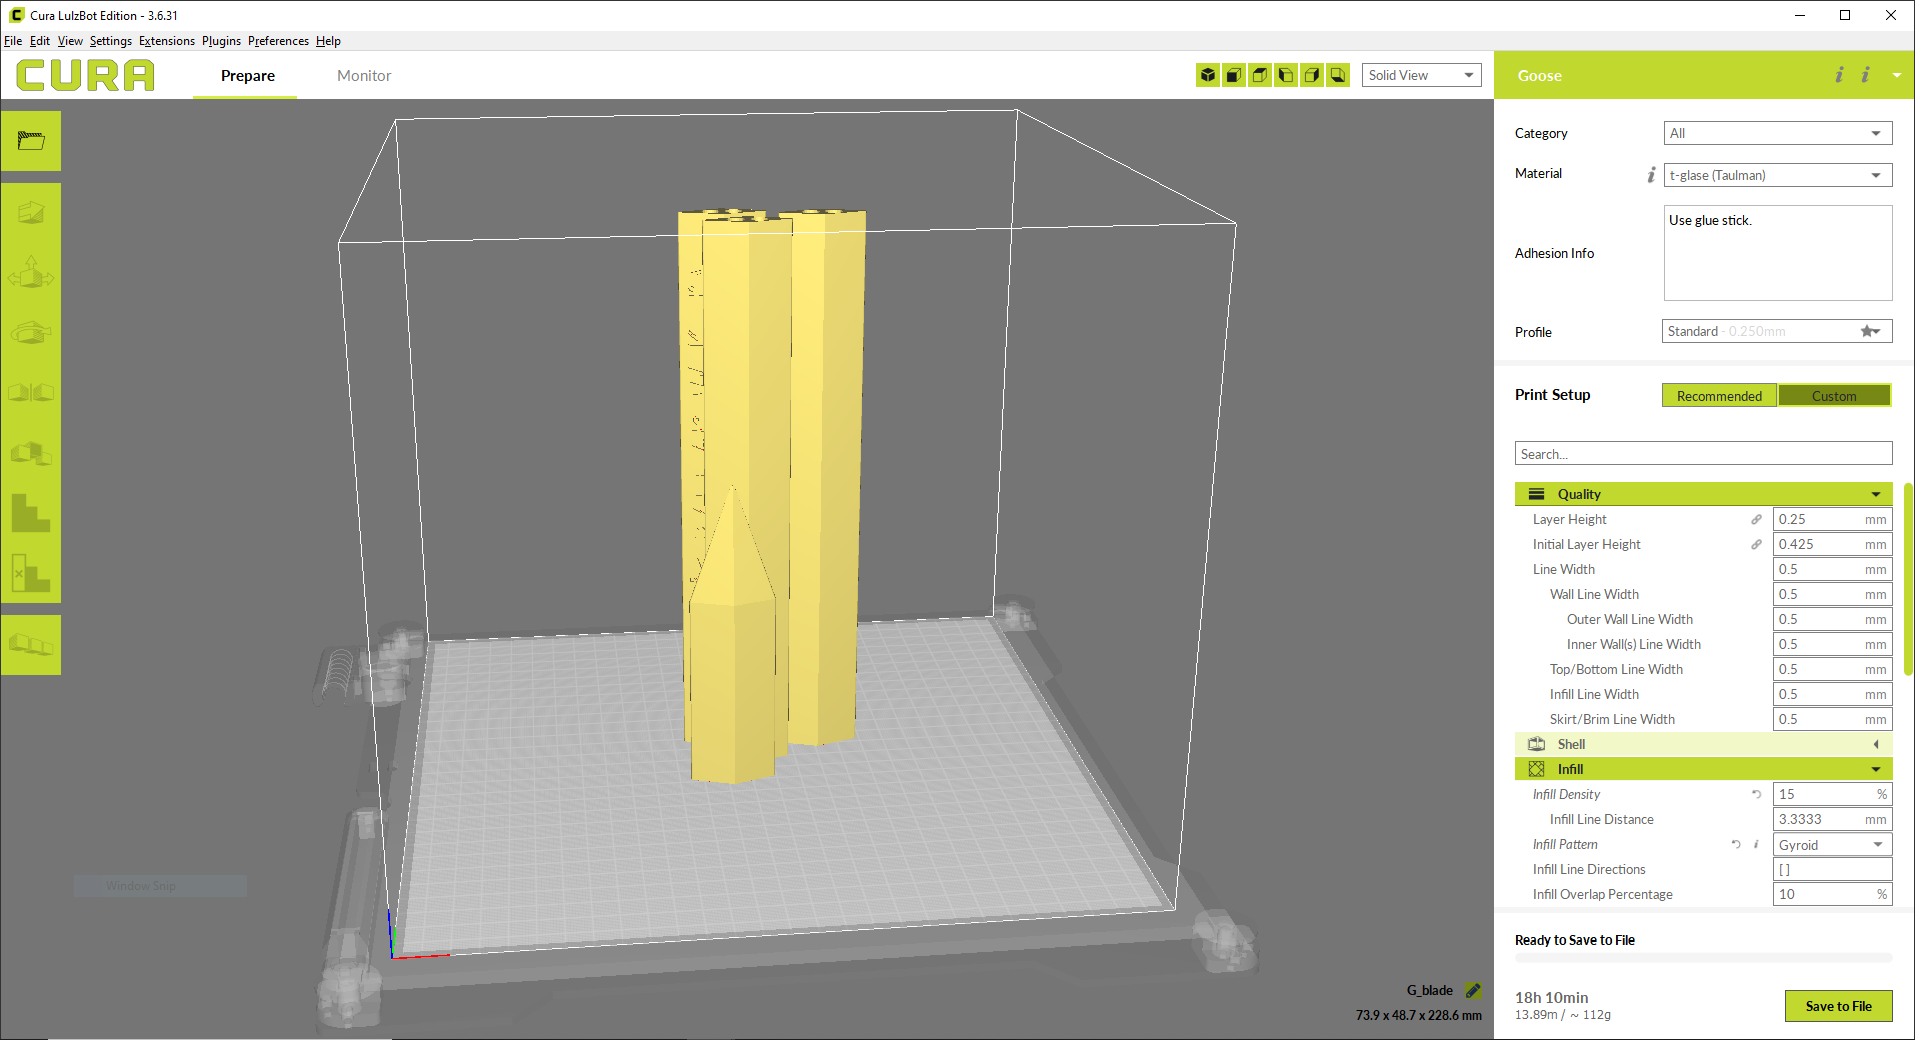This screenshot has height=1040, width=1915.
Task: Open the Goose printer dropdown arrow
Action: tap(1896, 76)
